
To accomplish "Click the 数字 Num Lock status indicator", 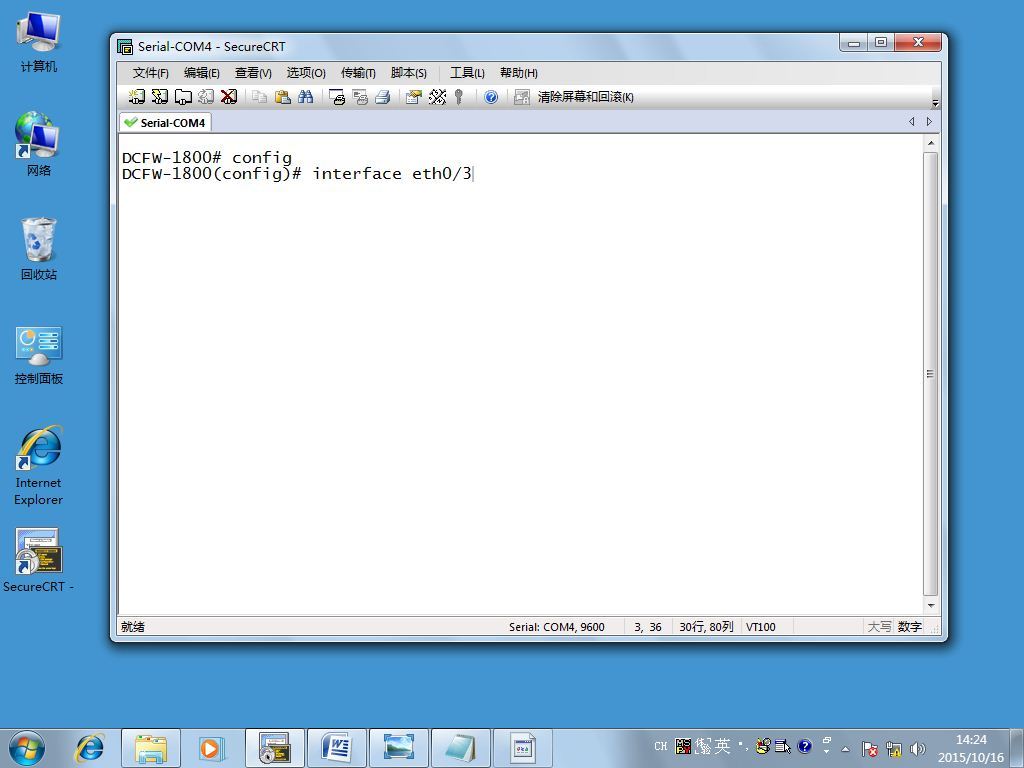I will pos(909,627).
